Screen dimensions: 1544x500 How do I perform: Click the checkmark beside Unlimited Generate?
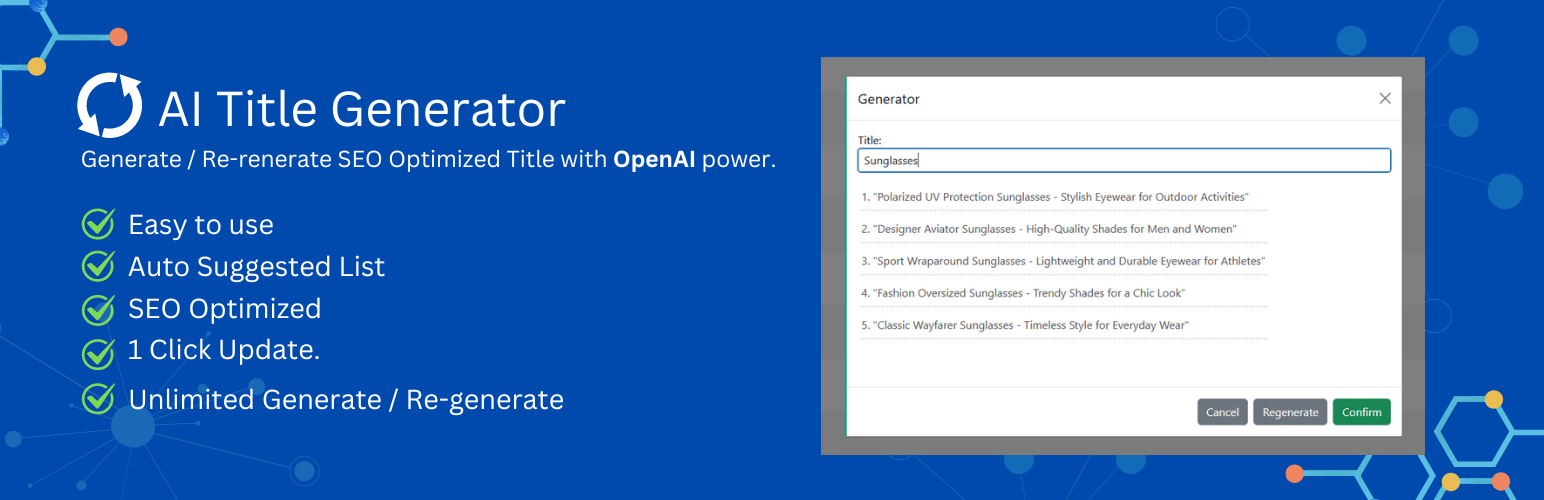pyautogui.click(x=98, y=397)
